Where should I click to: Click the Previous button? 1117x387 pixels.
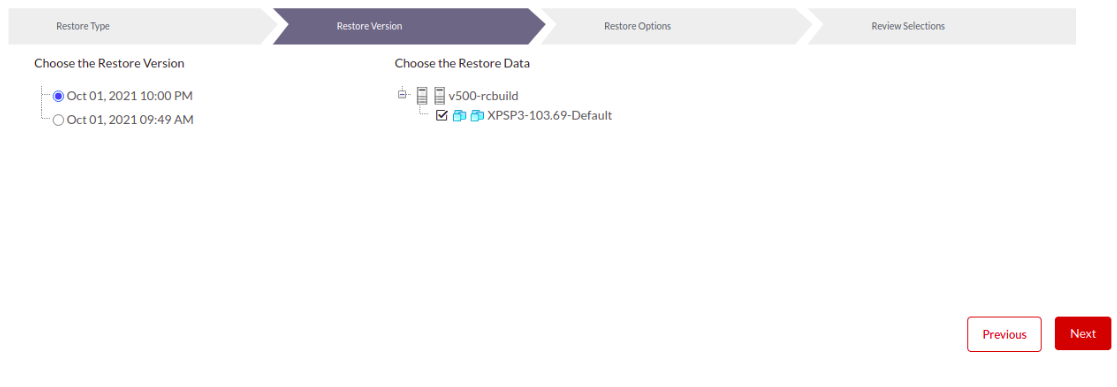coord(1004,334)
